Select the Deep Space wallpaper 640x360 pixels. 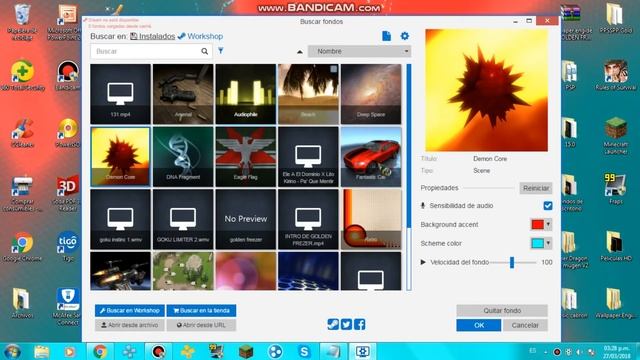coord(371,94)
